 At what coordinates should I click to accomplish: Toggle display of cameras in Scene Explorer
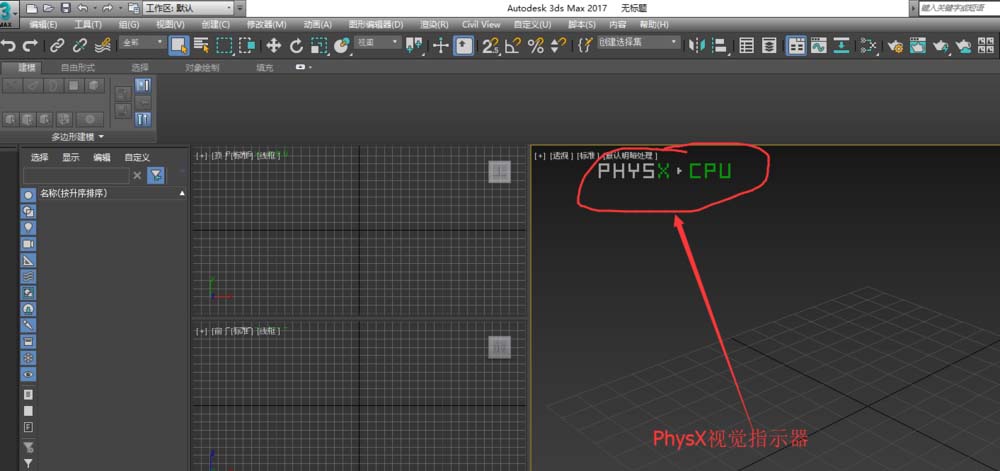pyautogui.click(x=28, y=243)
